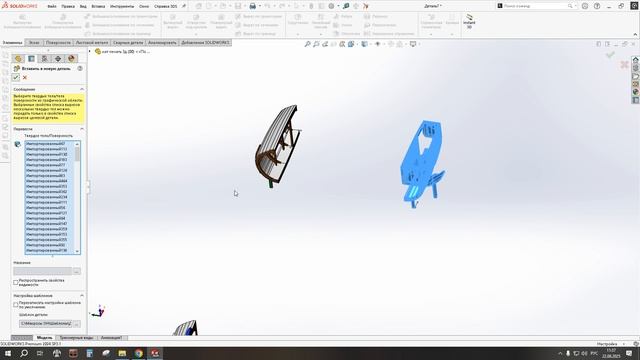Viewport: 640px width, 360px height.
Task: Open the ConfigurationManager tab icon
Action: [44, 59]
